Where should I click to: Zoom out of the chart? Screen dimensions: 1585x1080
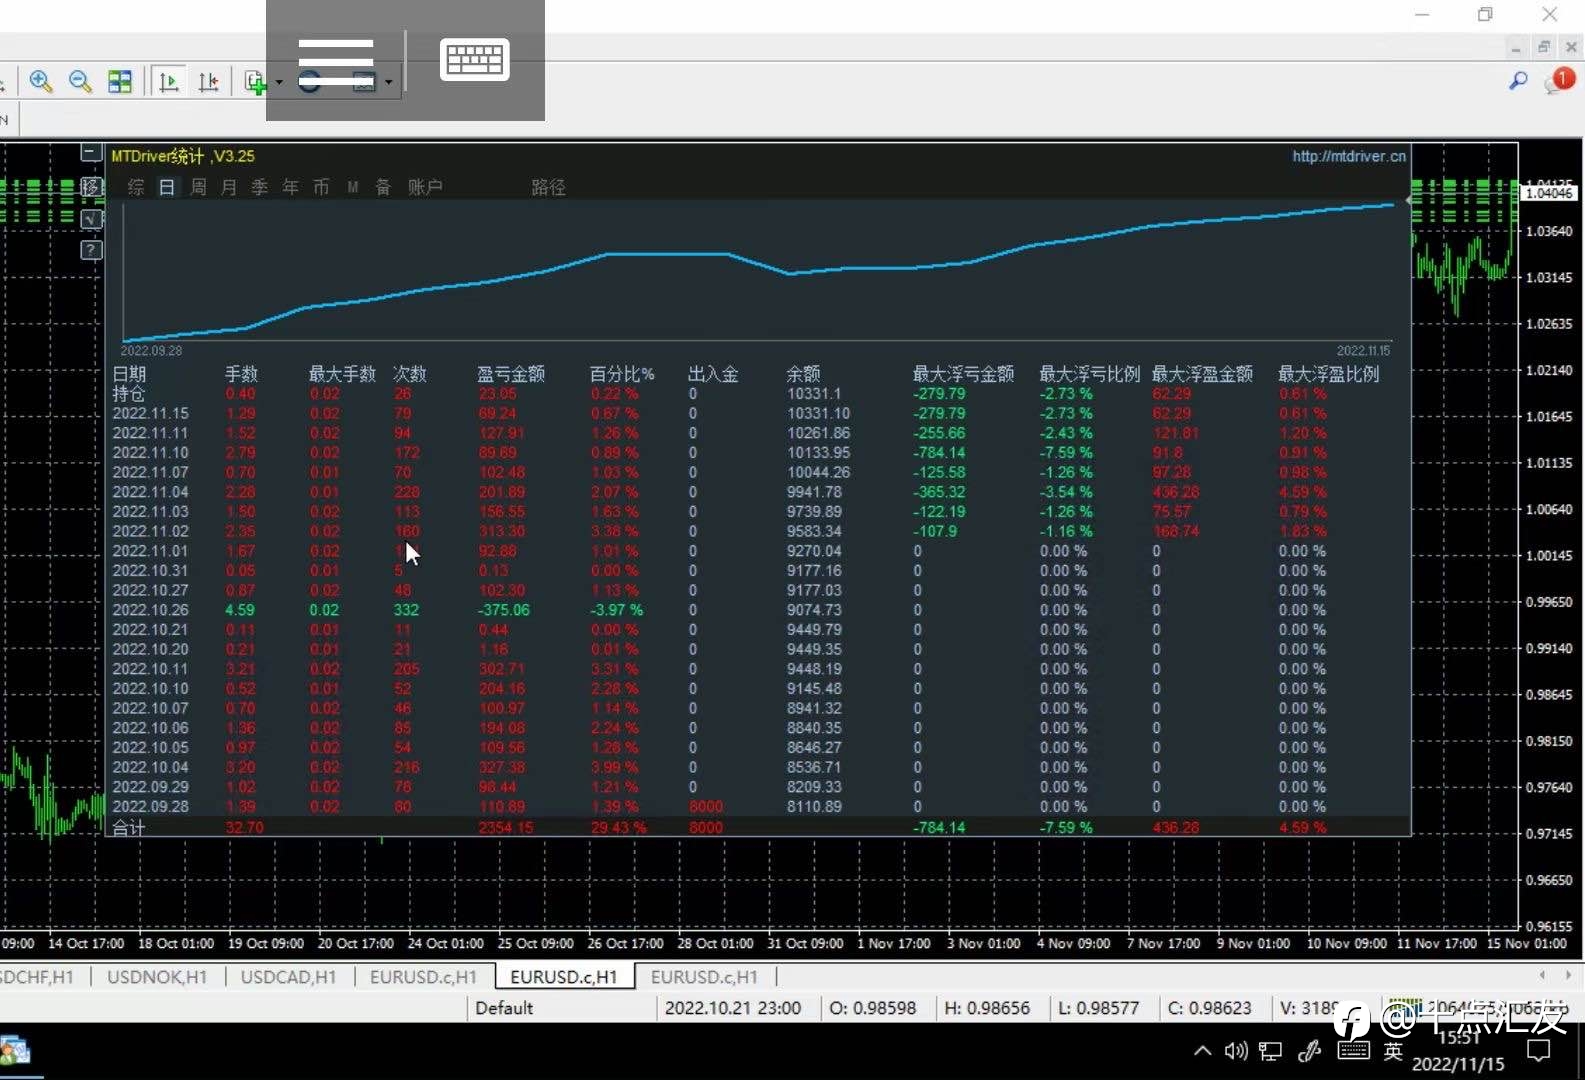tap(80, 82)
